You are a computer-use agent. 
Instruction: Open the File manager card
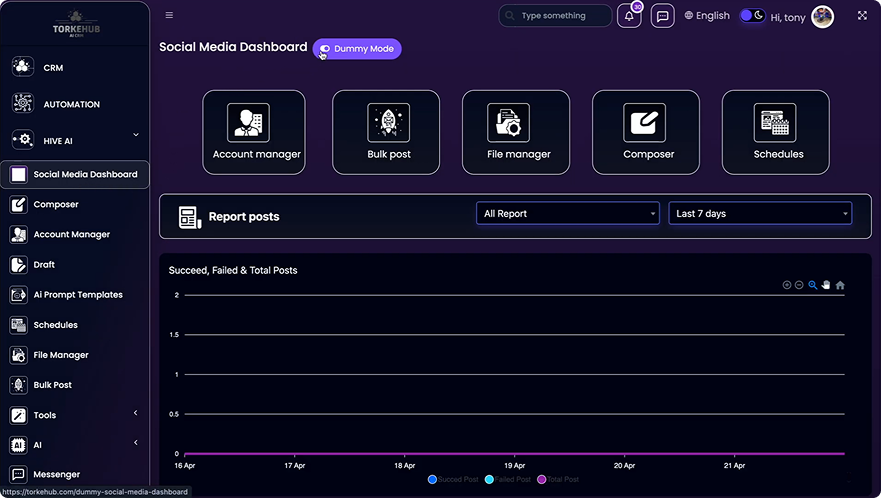pyautogui.click(x=516, y=131)
